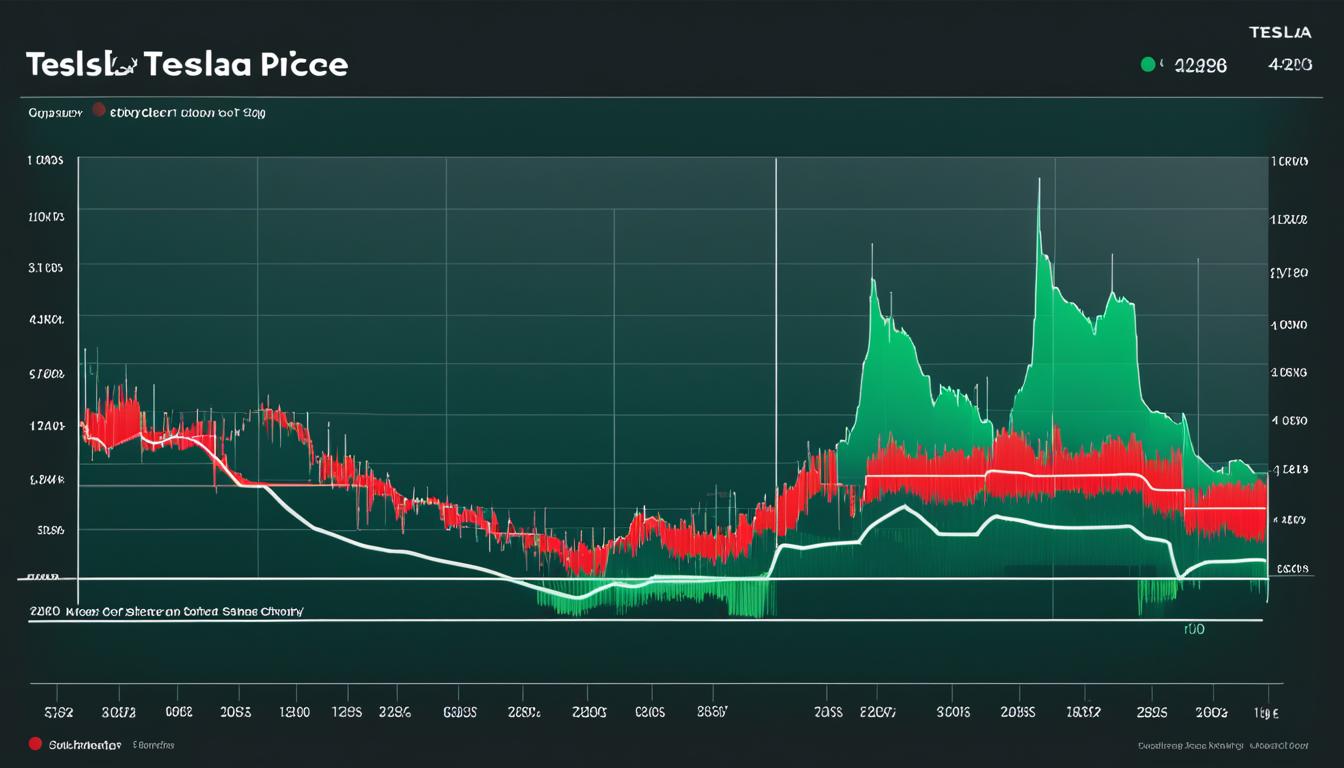Select the TESLA label in the top-right corner
1344x768 pixels.
point(1280,32)
